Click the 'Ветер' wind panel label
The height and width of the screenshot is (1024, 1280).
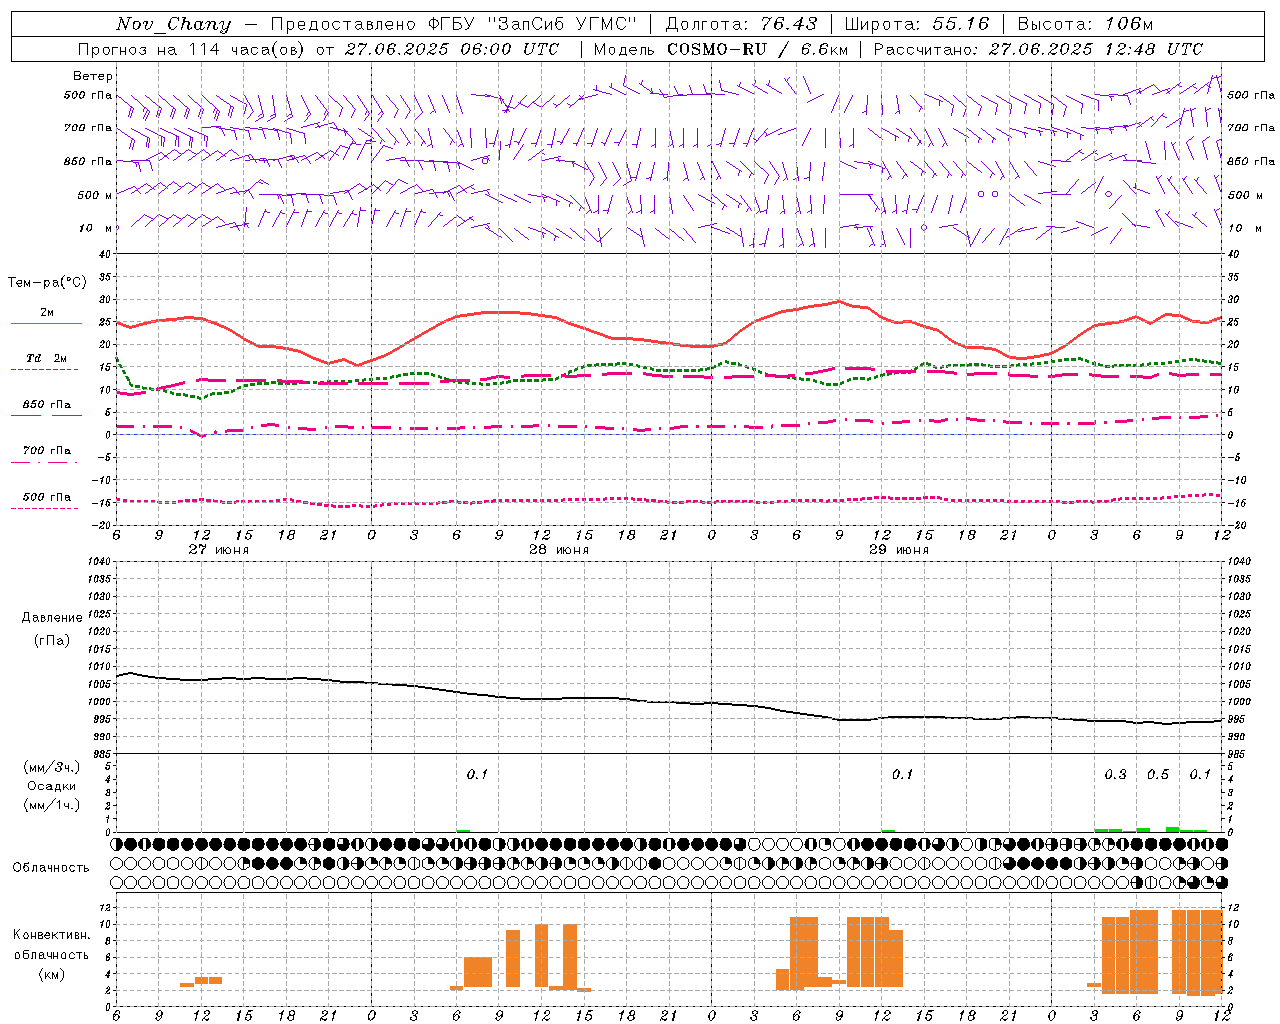(93, 76)
